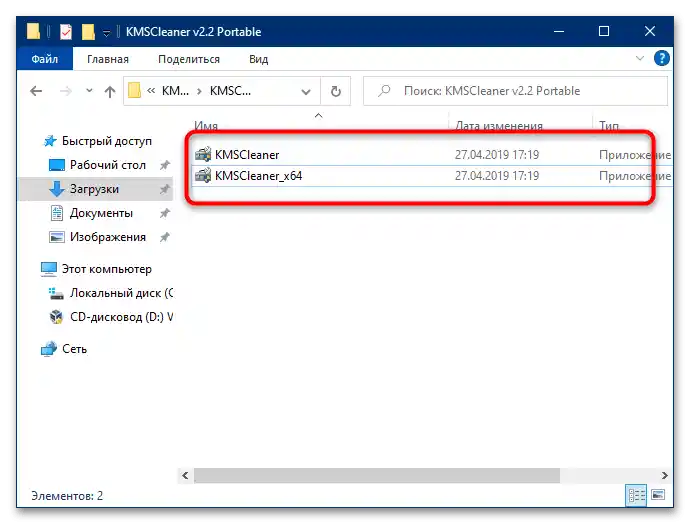Switch to large thumbnails view in status bar
This screenshot has height=524, width=690.
[x=658, y=495]
